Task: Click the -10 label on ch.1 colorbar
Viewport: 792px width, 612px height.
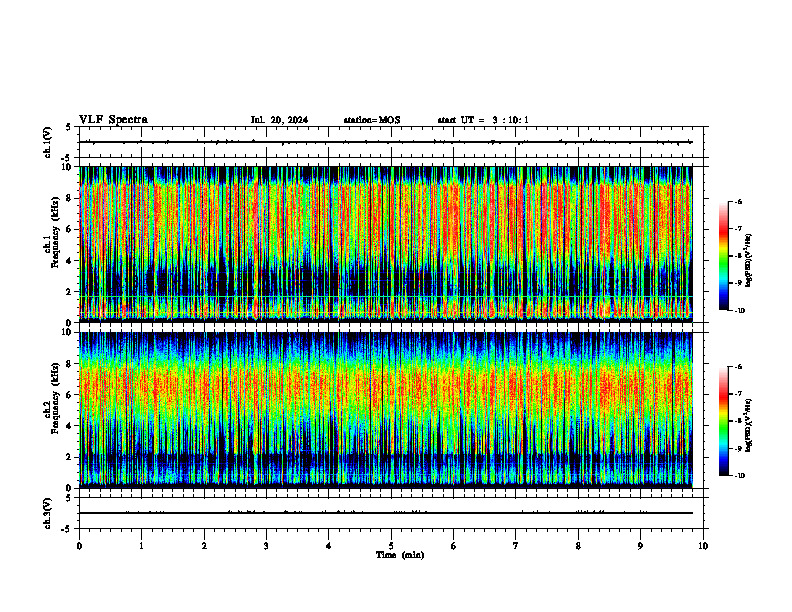Action: [x=739, y=311]
